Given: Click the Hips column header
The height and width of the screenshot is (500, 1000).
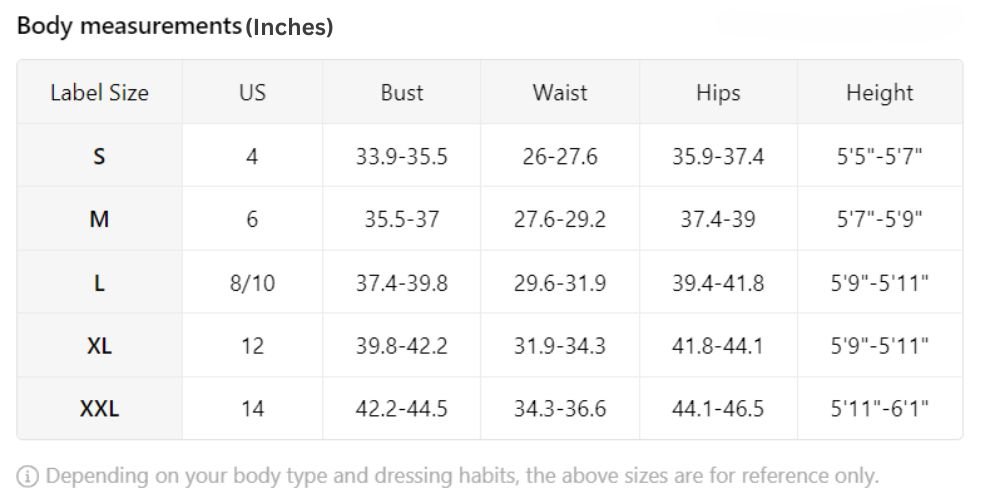Looking at the screenshot, I should coord(718,93).
